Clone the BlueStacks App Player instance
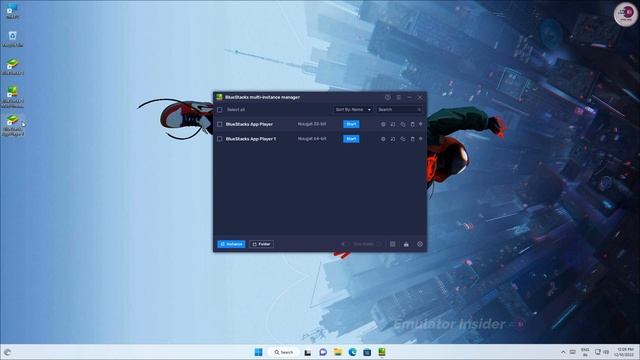640x360 pixels. tap(402, 124)
